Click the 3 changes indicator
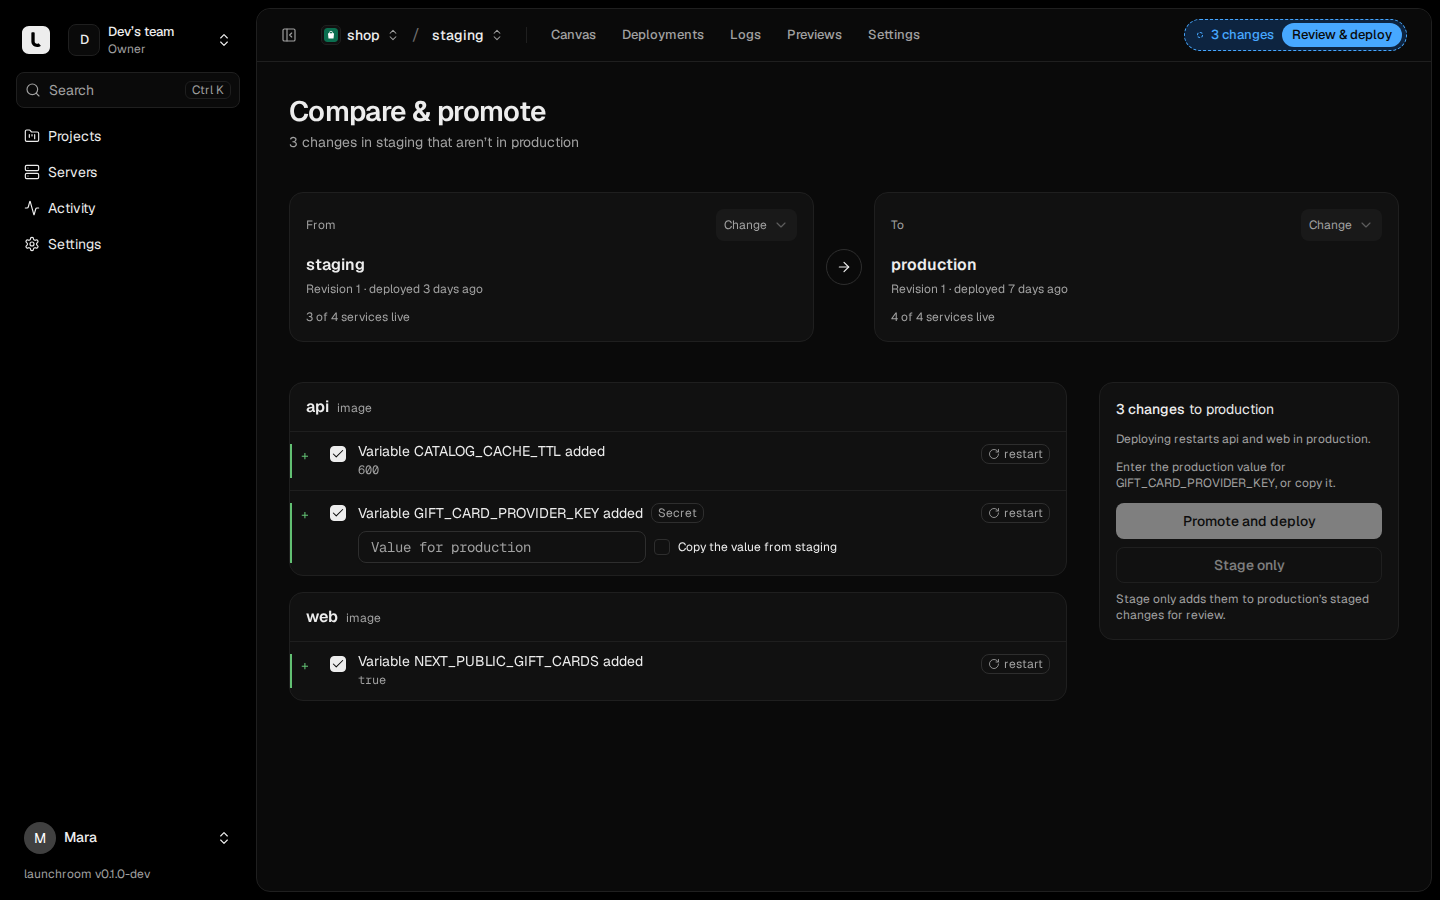This screenshot has height=900, width=1440. tap(1235, 35)
